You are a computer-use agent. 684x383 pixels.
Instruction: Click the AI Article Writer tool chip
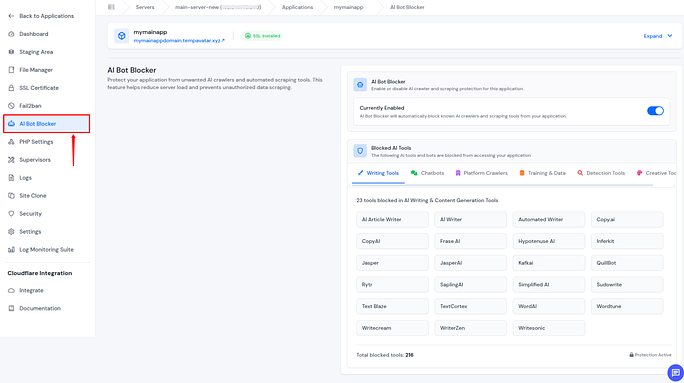392,219
